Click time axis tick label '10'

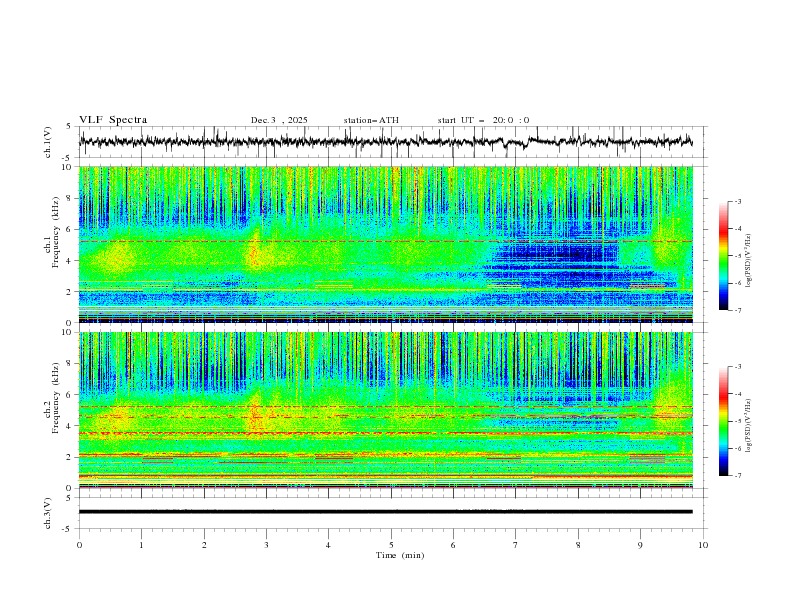pos(703,545)
